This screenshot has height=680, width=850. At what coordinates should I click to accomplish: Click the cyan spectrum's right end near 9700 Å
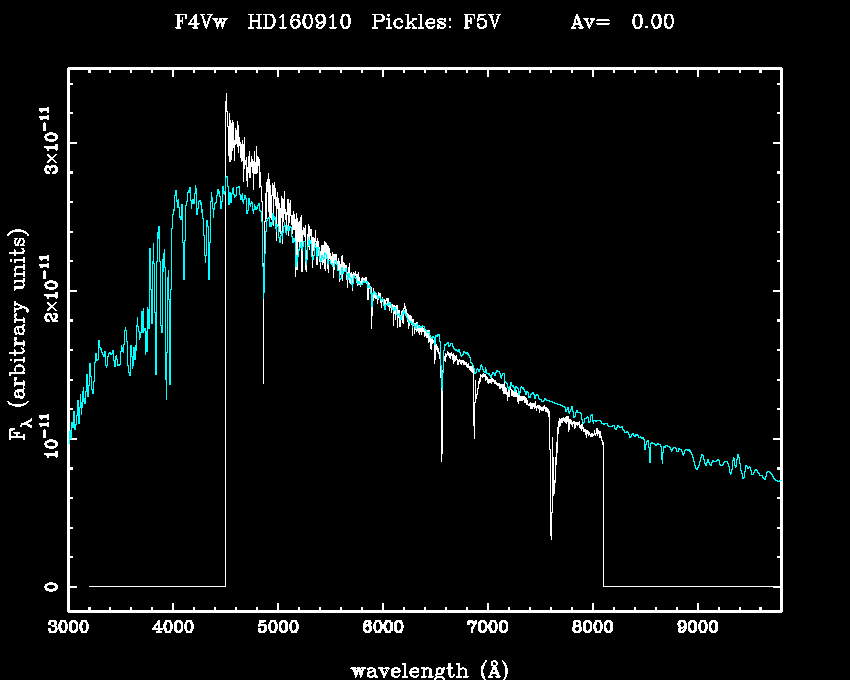776,479
